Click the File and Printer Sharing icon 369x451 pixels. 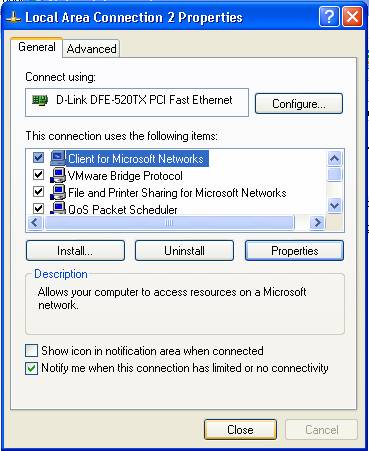coord(58,192)
